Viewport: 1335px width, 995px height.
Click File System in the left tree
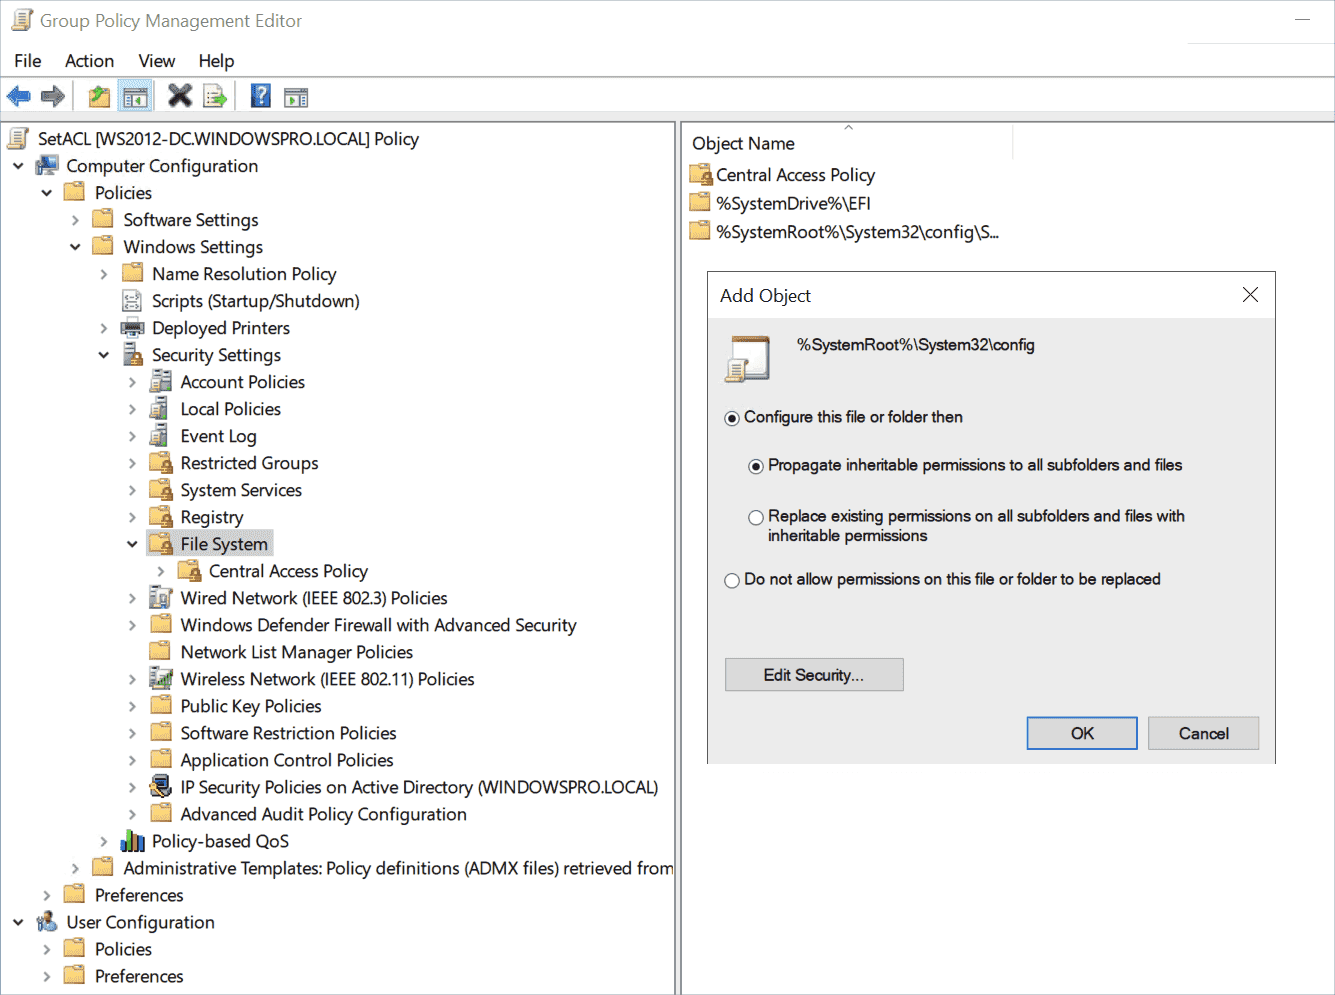tap(224, 543)
